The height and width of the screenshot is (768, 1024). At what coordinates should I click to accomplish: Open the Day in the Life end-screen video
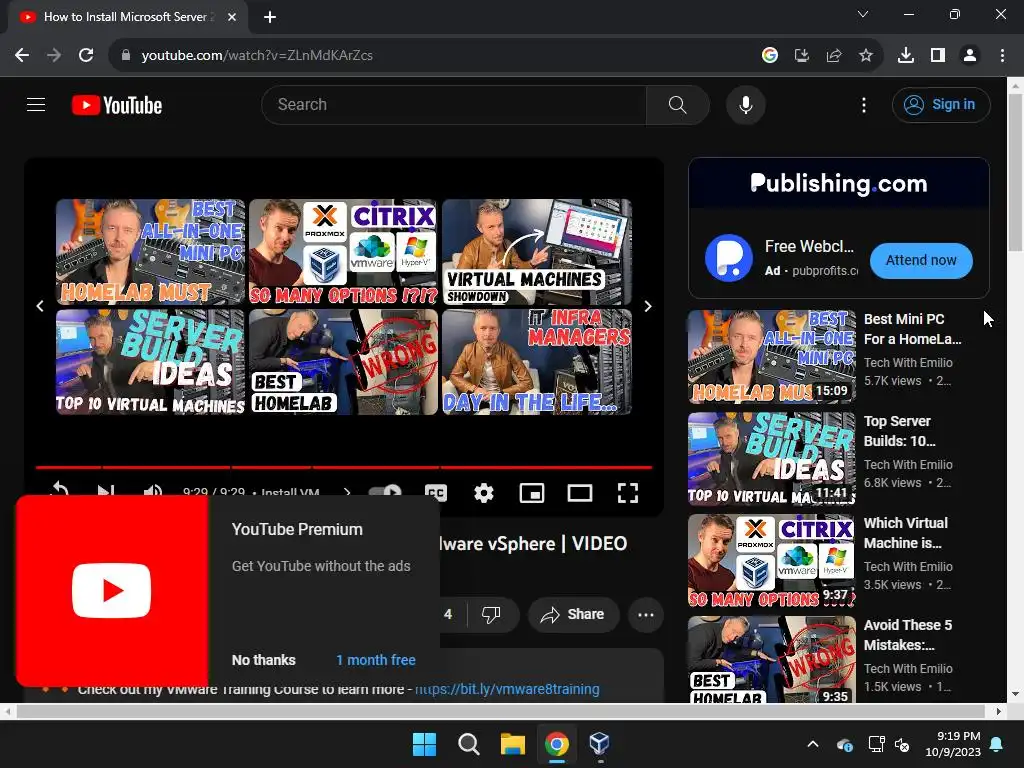tap(537, 362)
